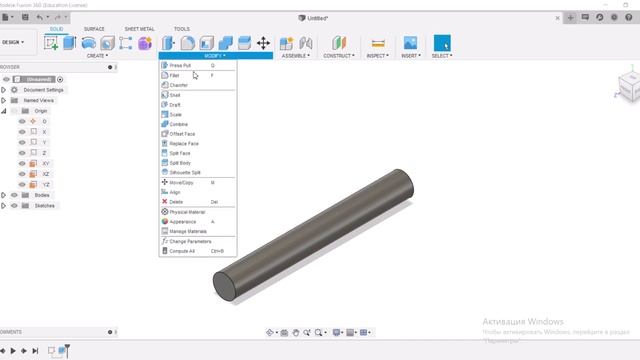The height and width of the screenshot is (360, 640).
Task: Open the Create Form purple icon
Action: 145,43
